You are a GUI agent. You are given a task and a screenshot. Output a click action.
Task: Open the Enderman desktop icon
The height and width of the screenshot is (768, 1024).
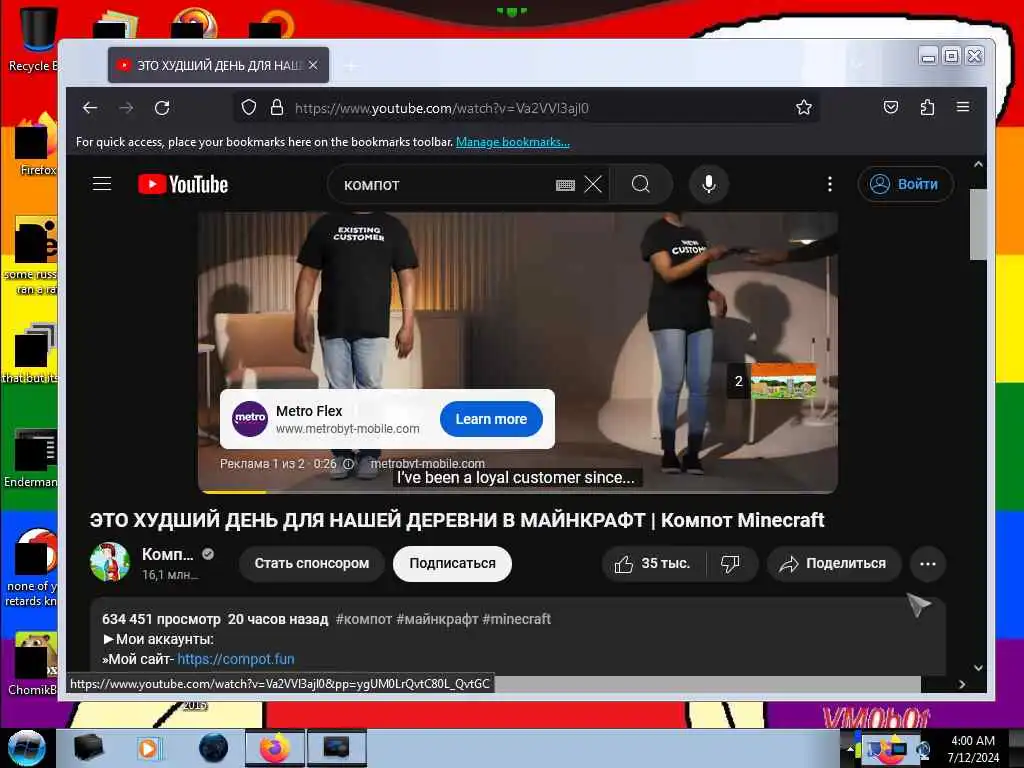pos(33,458)
